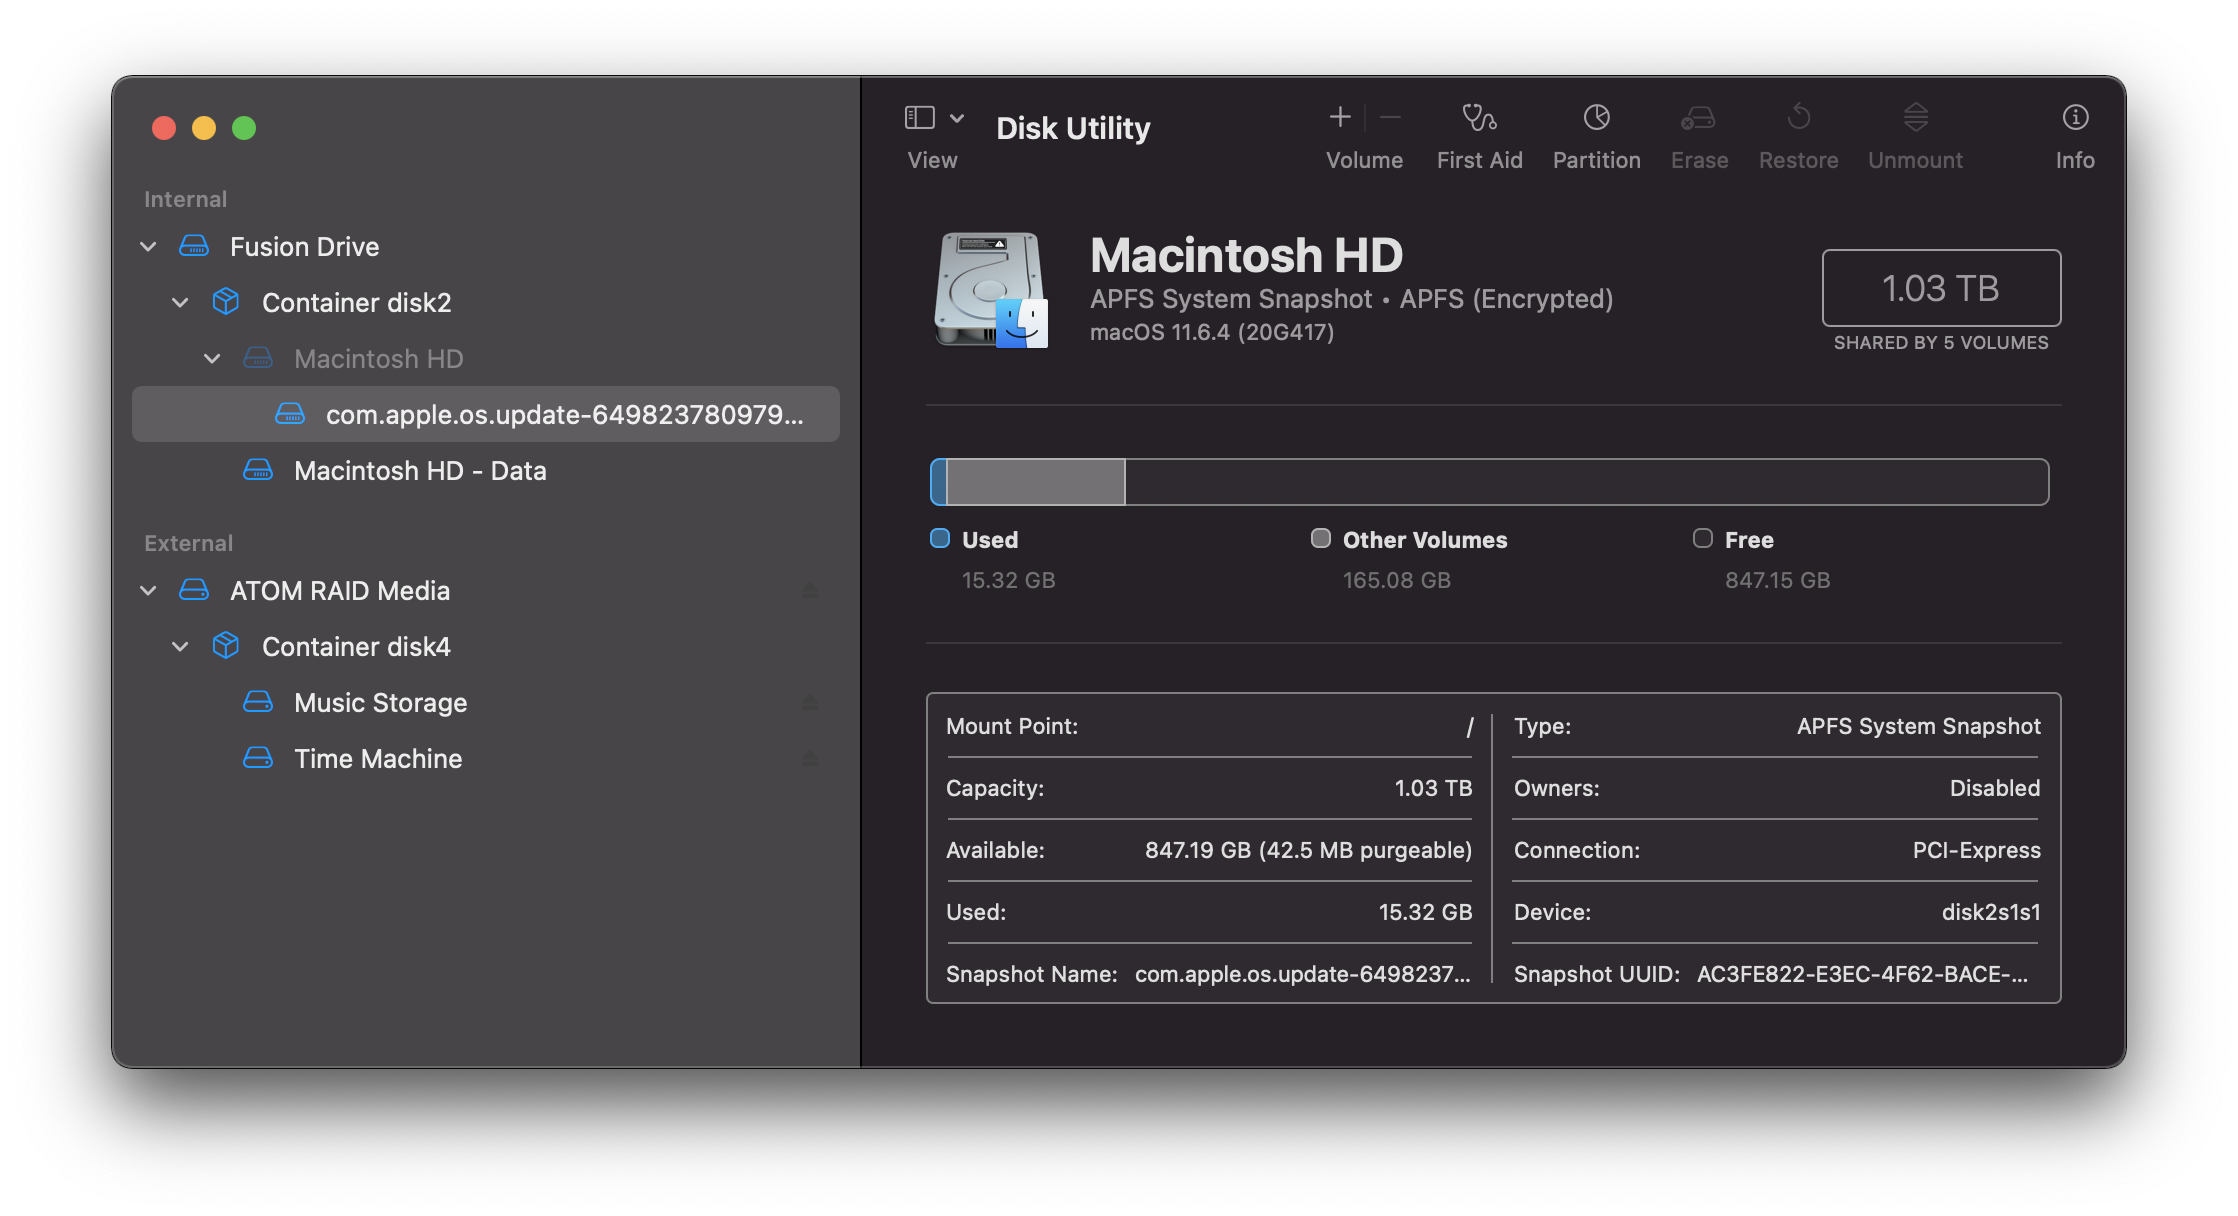Select Container disk4 in sidebar
Viewport: 2238px width, 1216px height.
click(356, 647)
